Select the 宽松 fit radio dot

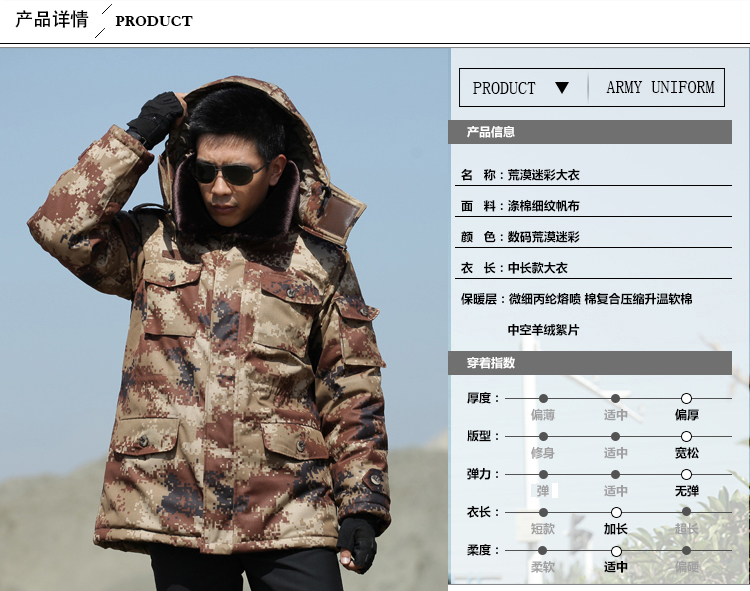coord(686,436)
